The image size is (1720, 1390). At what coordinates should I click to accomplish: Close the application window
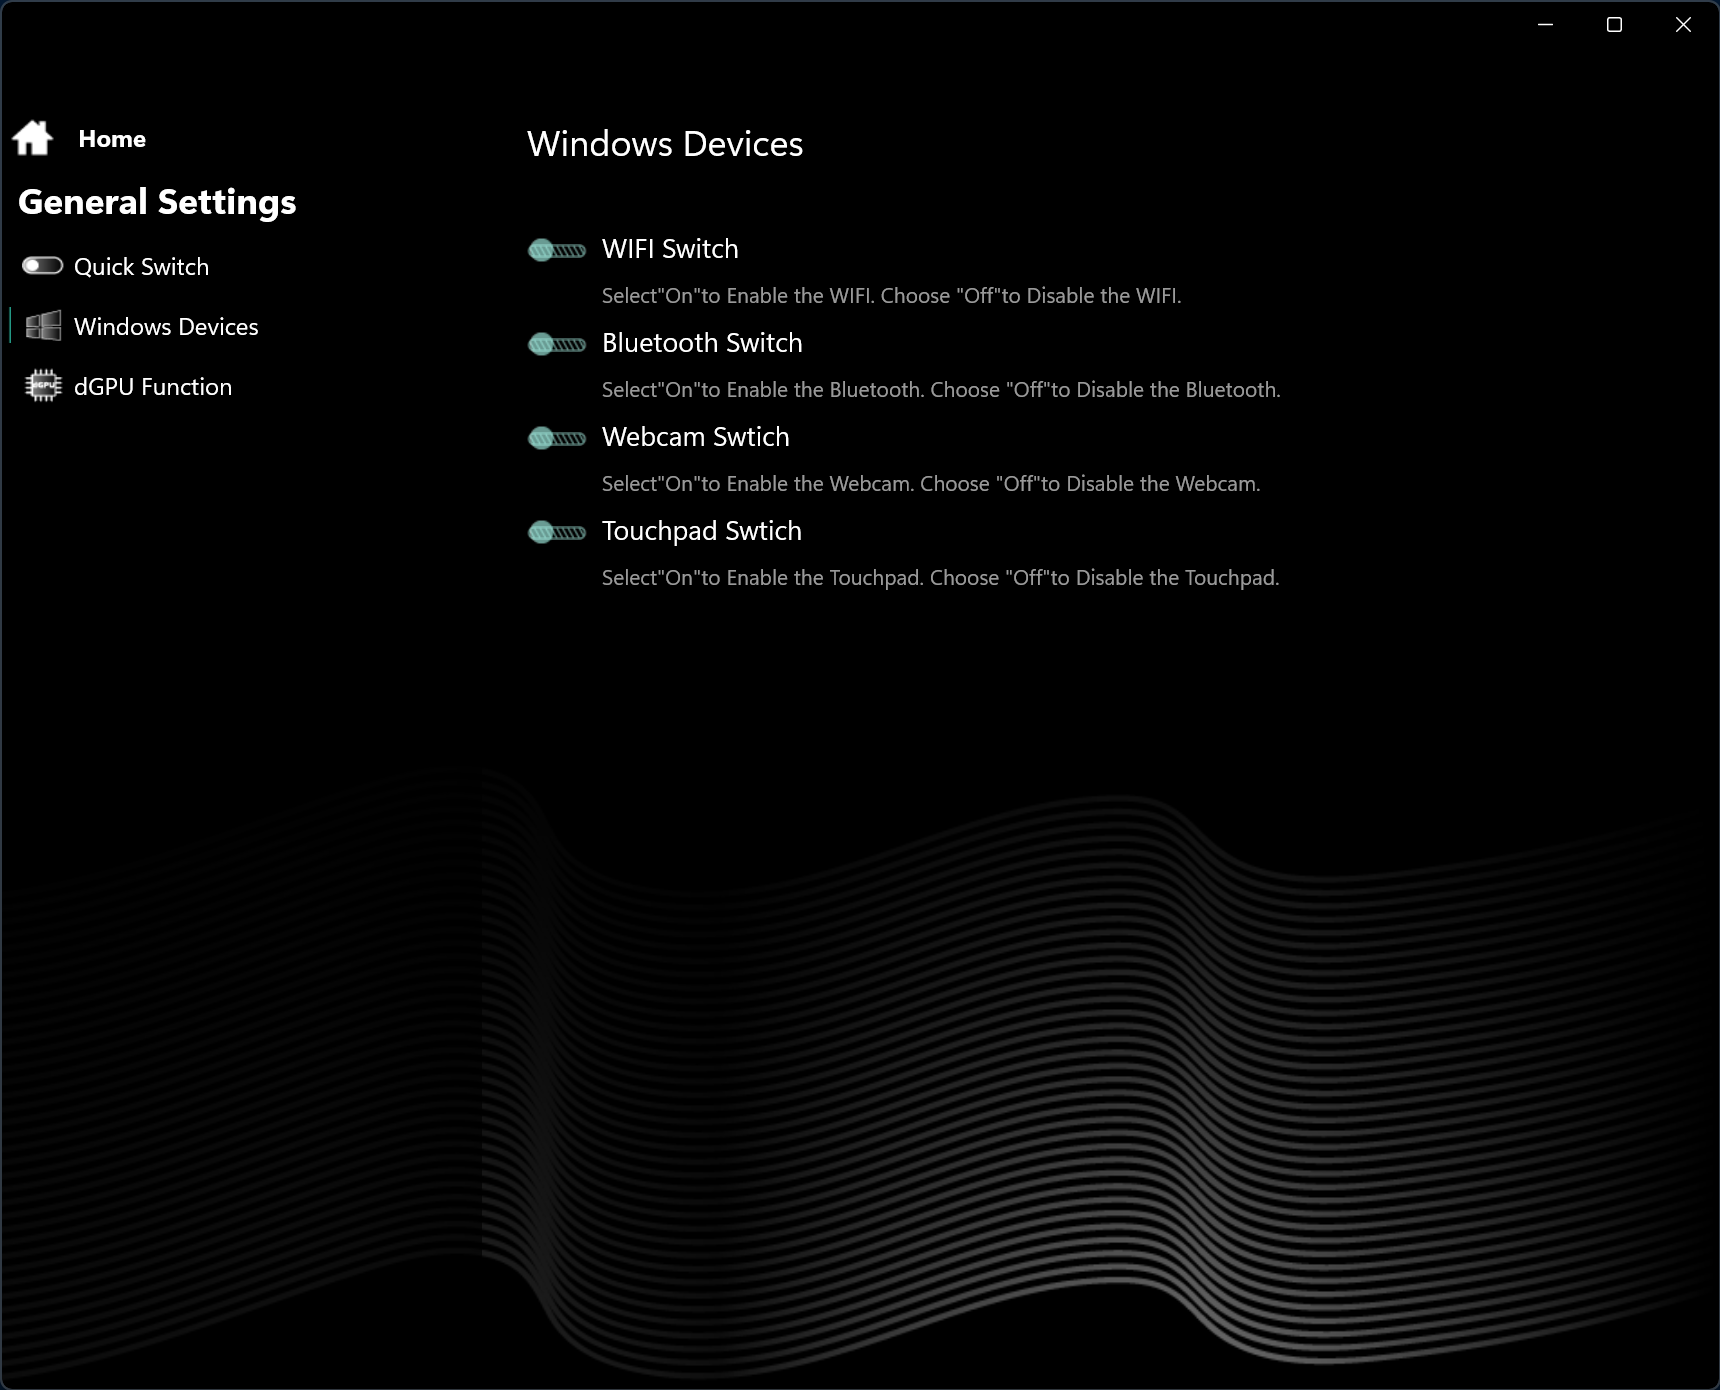pyautogui.click(x=1683, y=25)
